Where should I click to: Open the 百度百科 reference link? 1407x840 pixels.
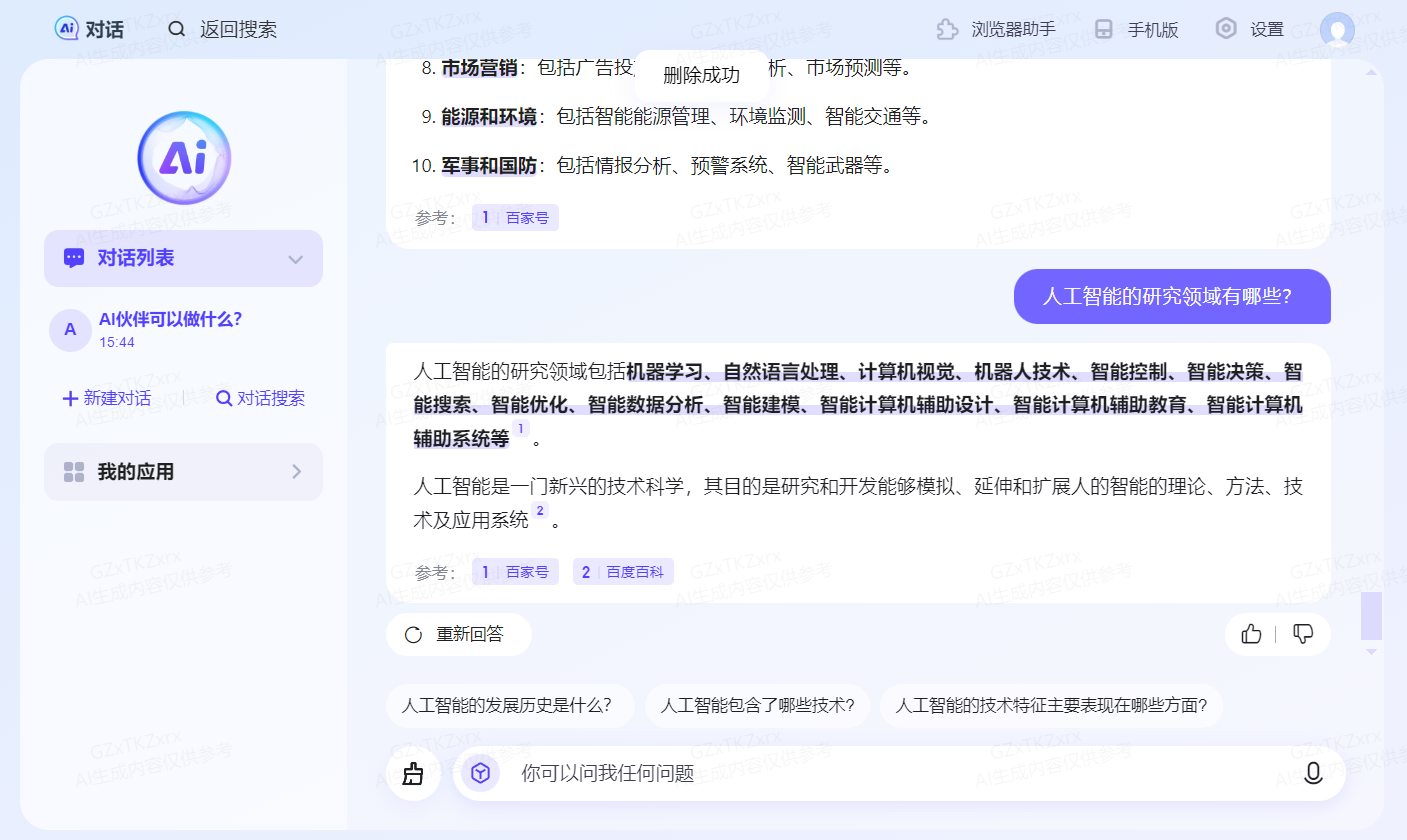click(x=623, y=571)
